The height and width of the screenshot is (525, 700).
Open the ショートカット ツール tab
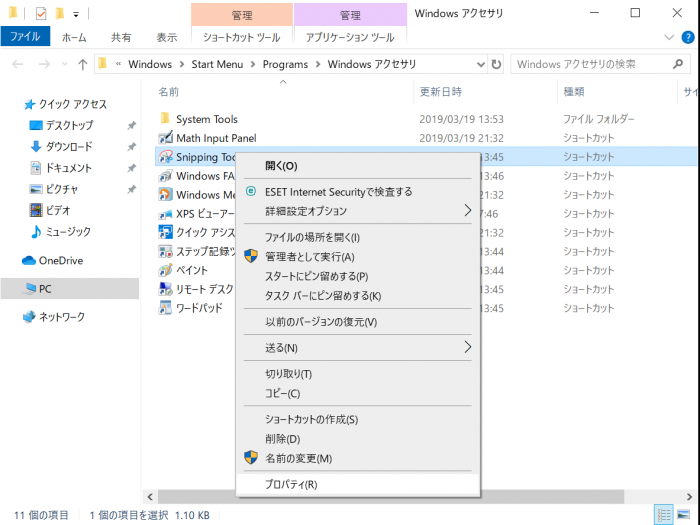pos(242,38)
